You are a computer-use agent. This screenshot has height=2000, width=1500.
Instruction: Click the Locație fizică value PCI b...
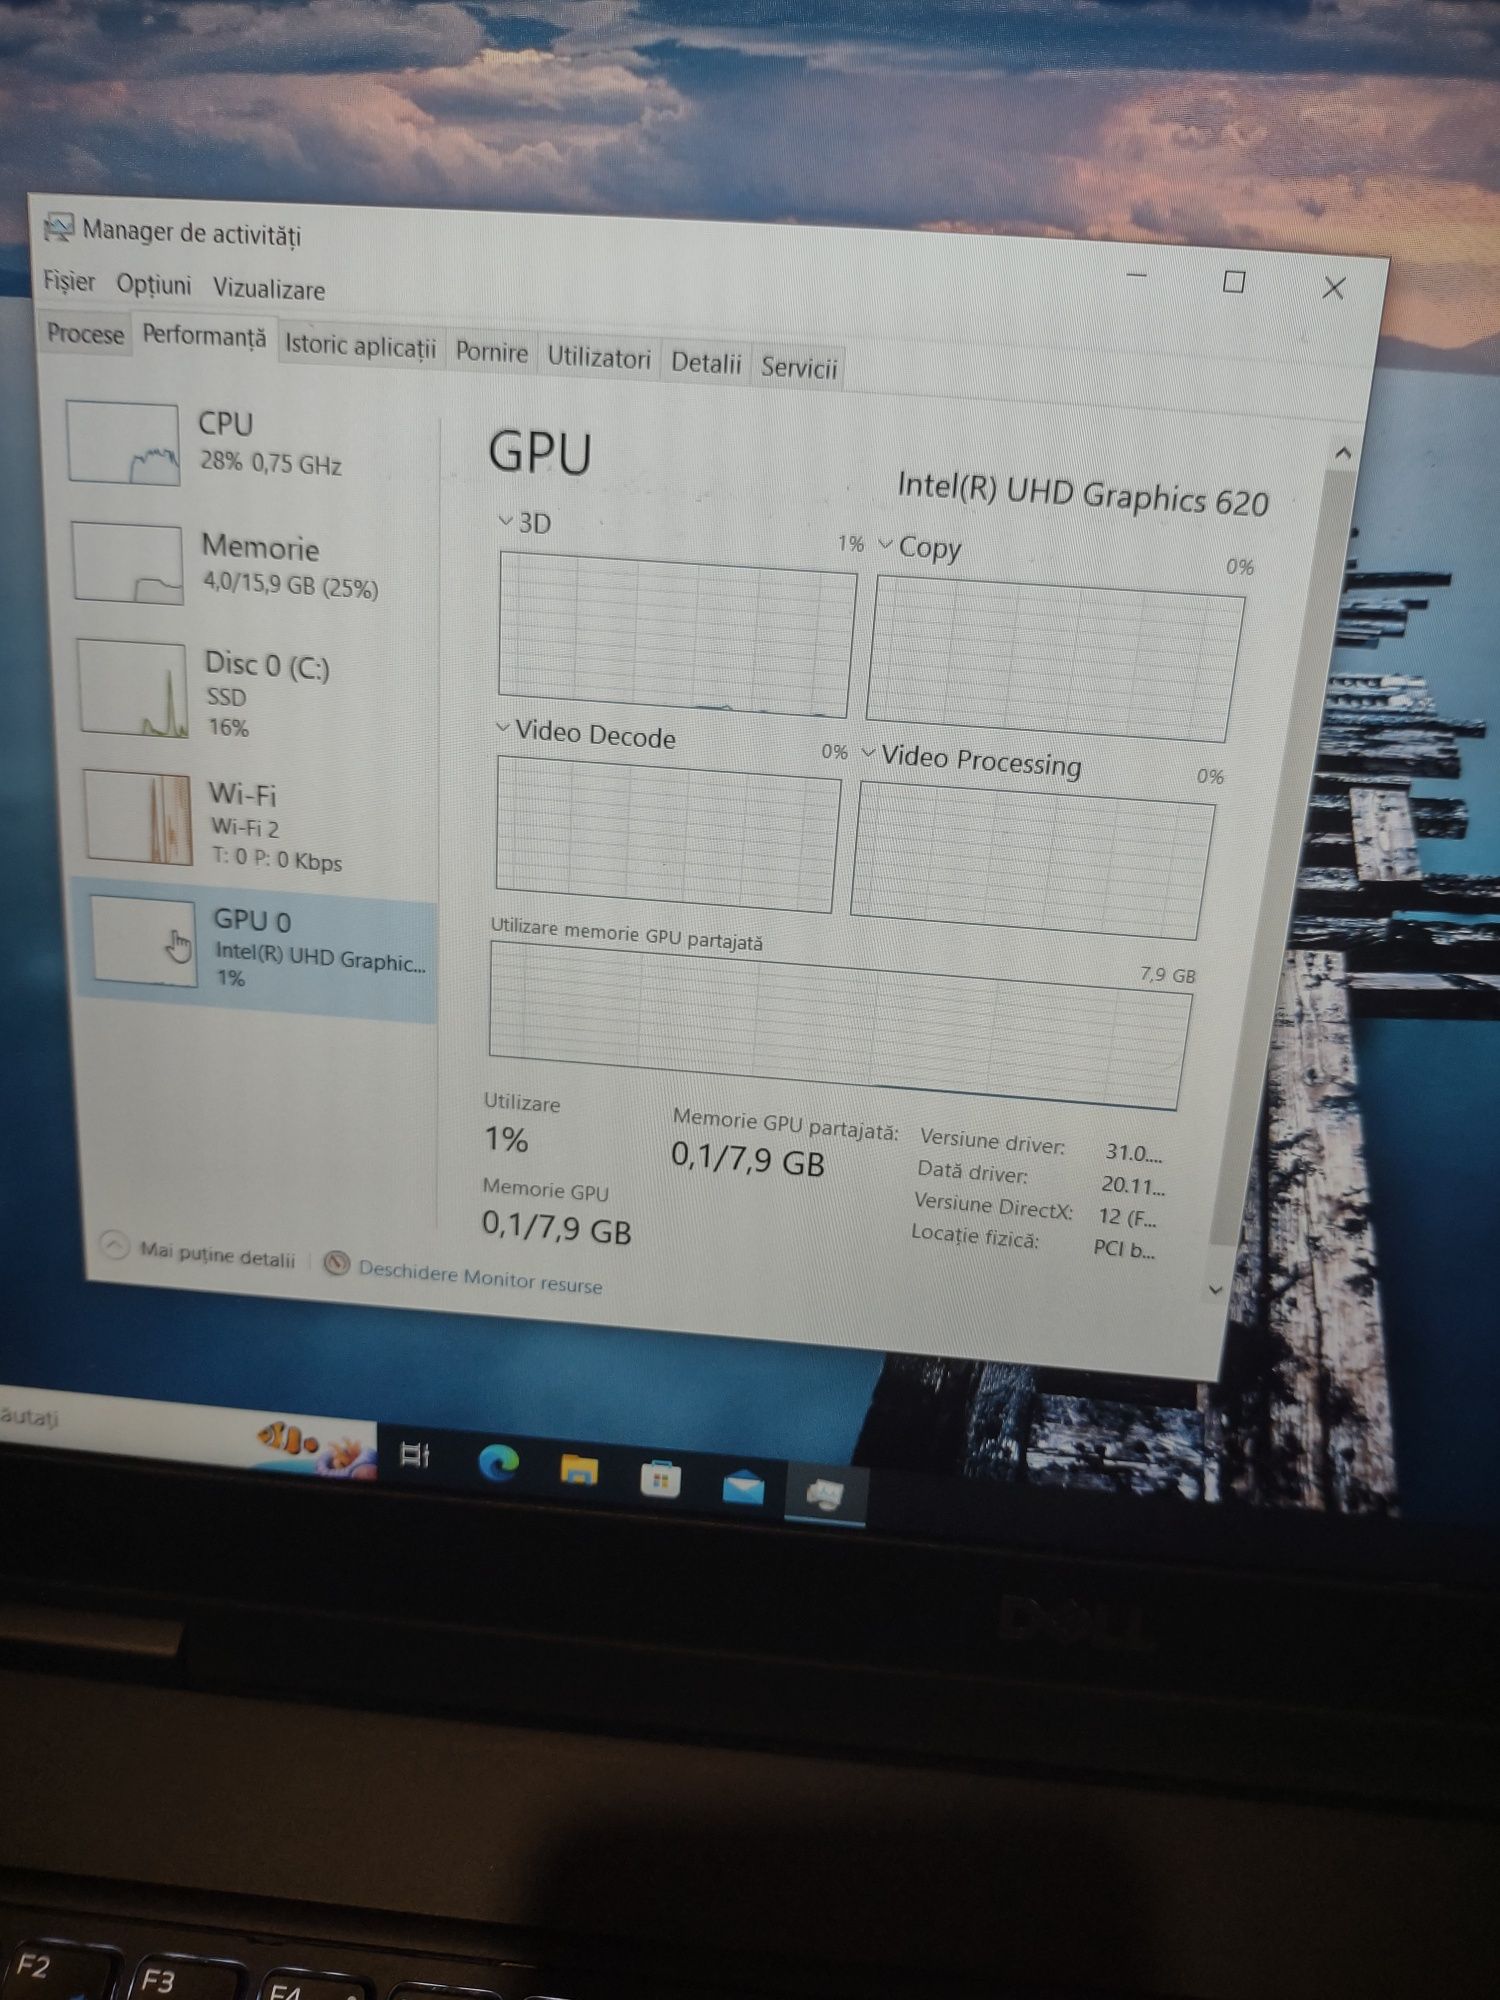1124,1249
